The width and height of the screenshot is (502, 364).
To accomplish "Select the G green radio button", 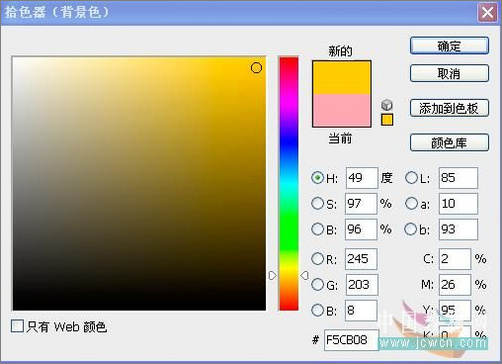I will point(317,284).
